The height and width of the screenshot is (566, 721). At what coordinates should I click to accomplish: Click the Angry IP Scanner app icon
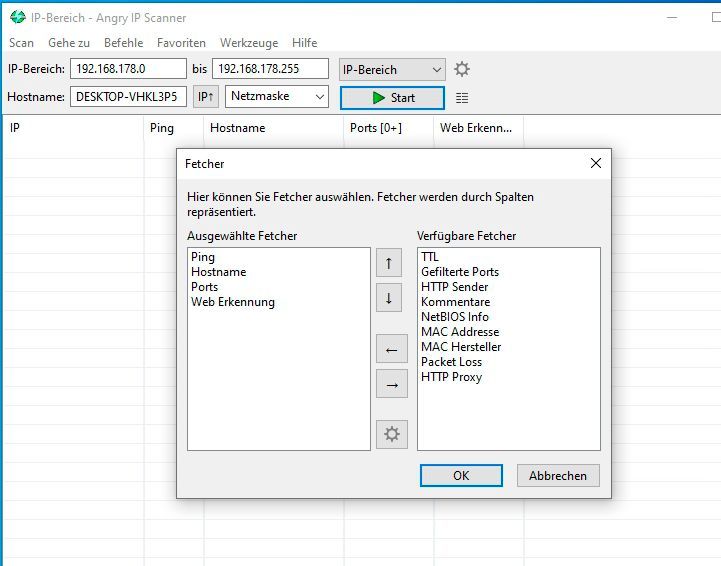(17, 17)
